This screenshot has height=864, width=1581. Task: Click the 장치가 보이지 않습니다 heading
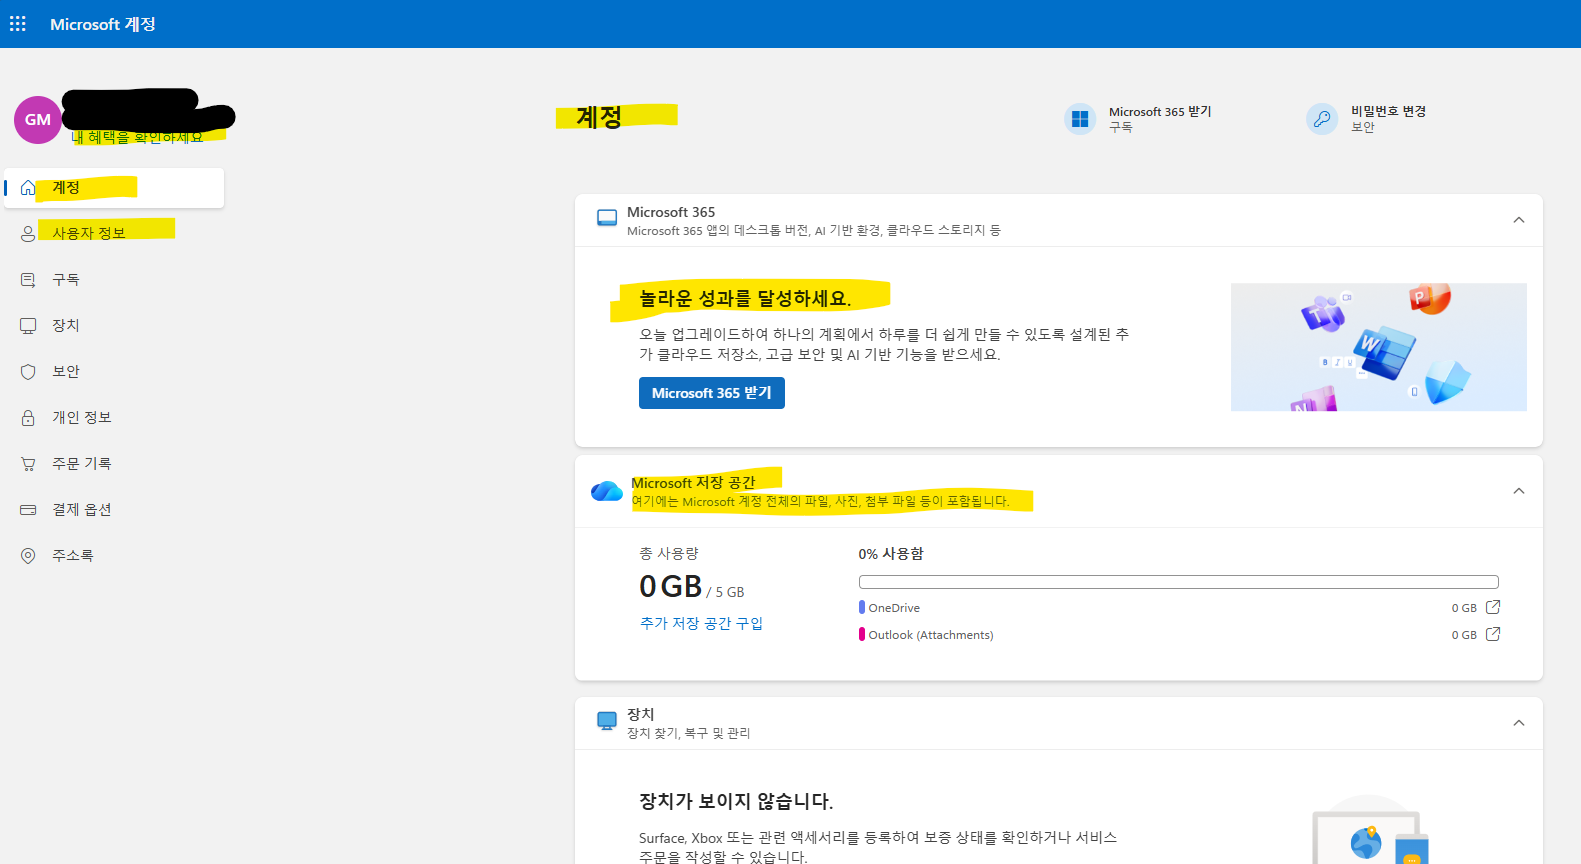[x=736, y=801]
